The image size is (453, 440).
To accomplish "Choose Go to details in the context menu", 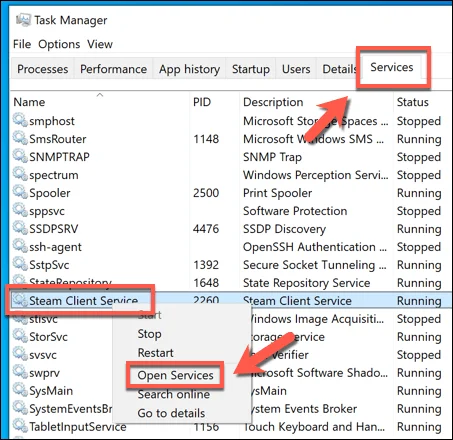I will pos(171,413).
